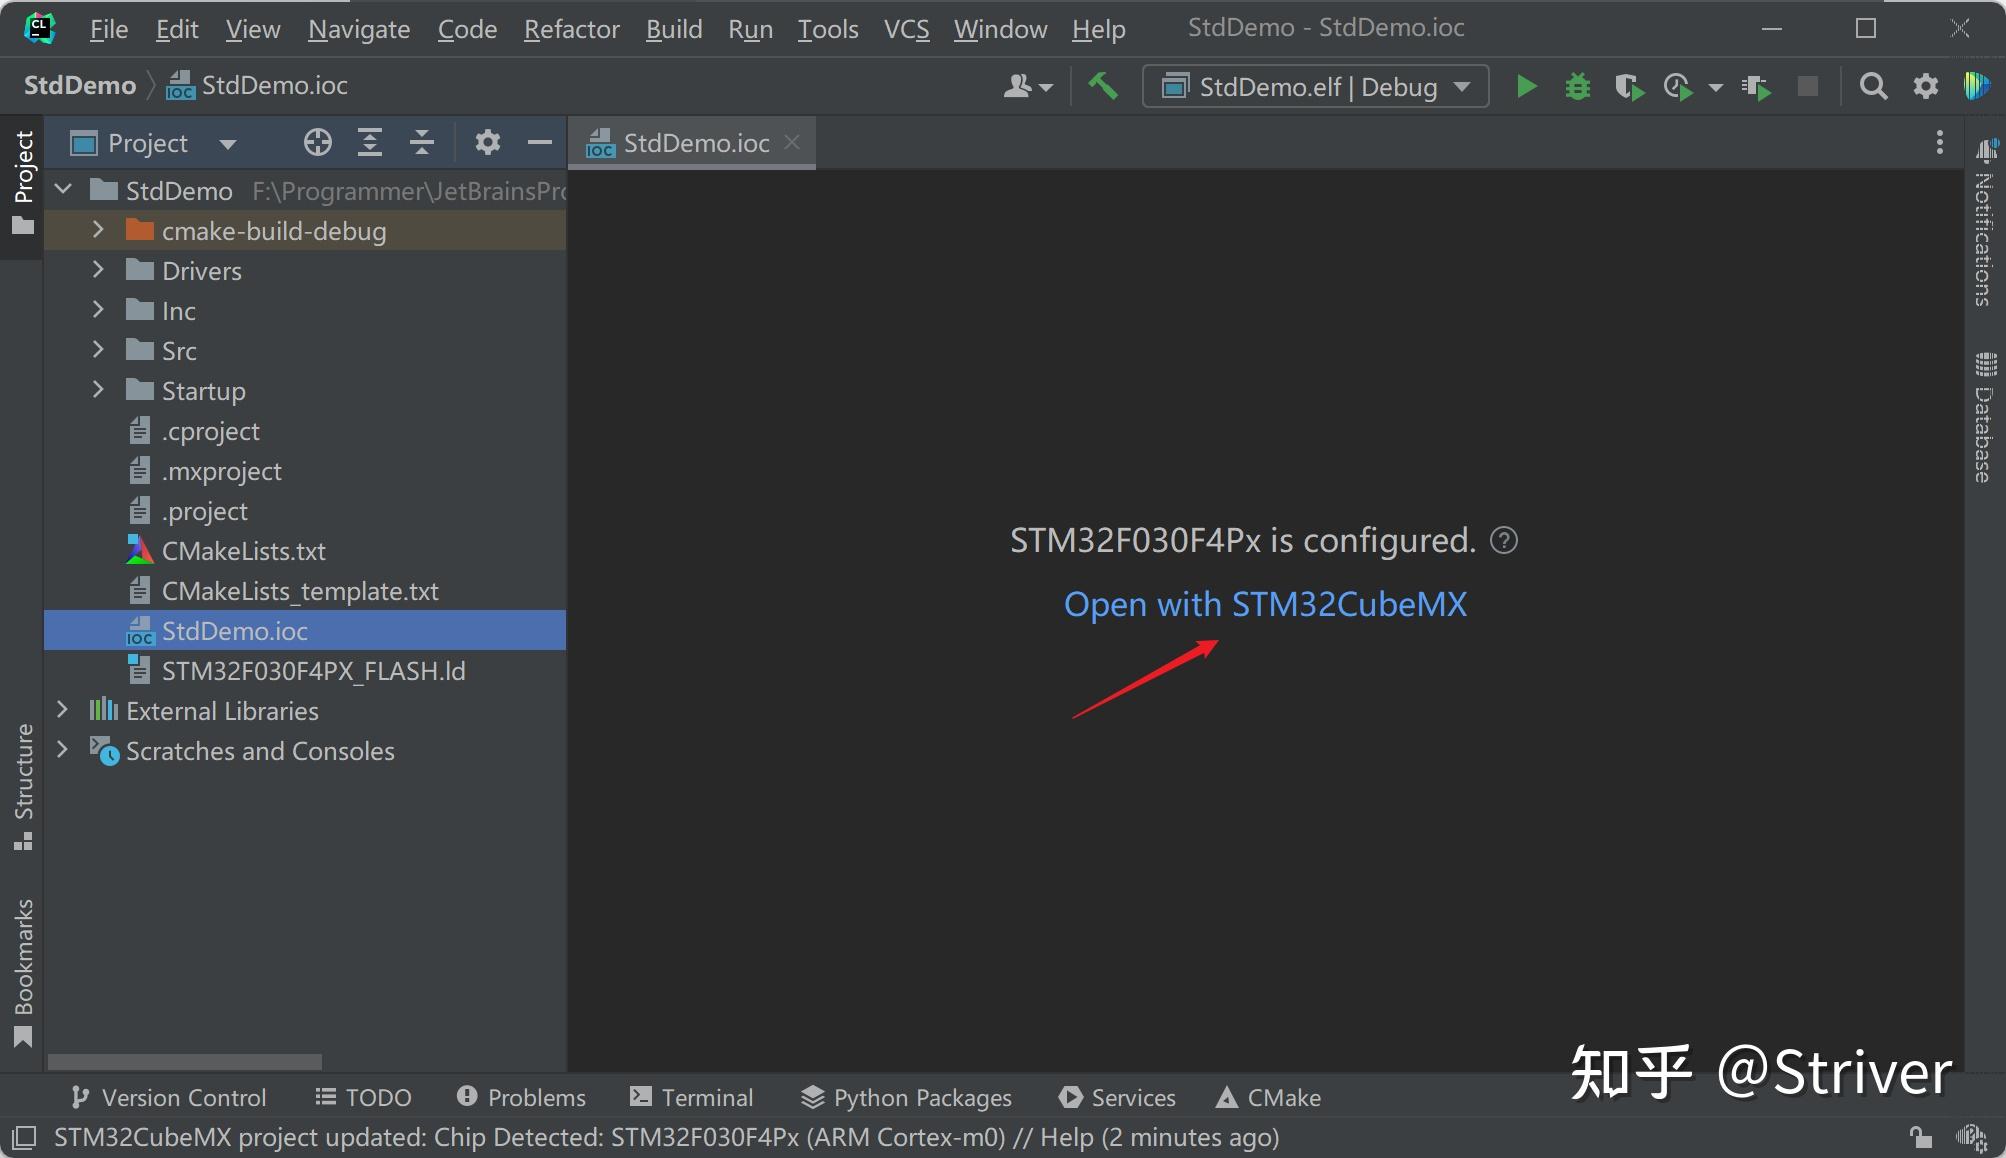Click Collapse All icon in Project panel
Viewport: 2006px width, 1158px height.
[x=422, y=143]
